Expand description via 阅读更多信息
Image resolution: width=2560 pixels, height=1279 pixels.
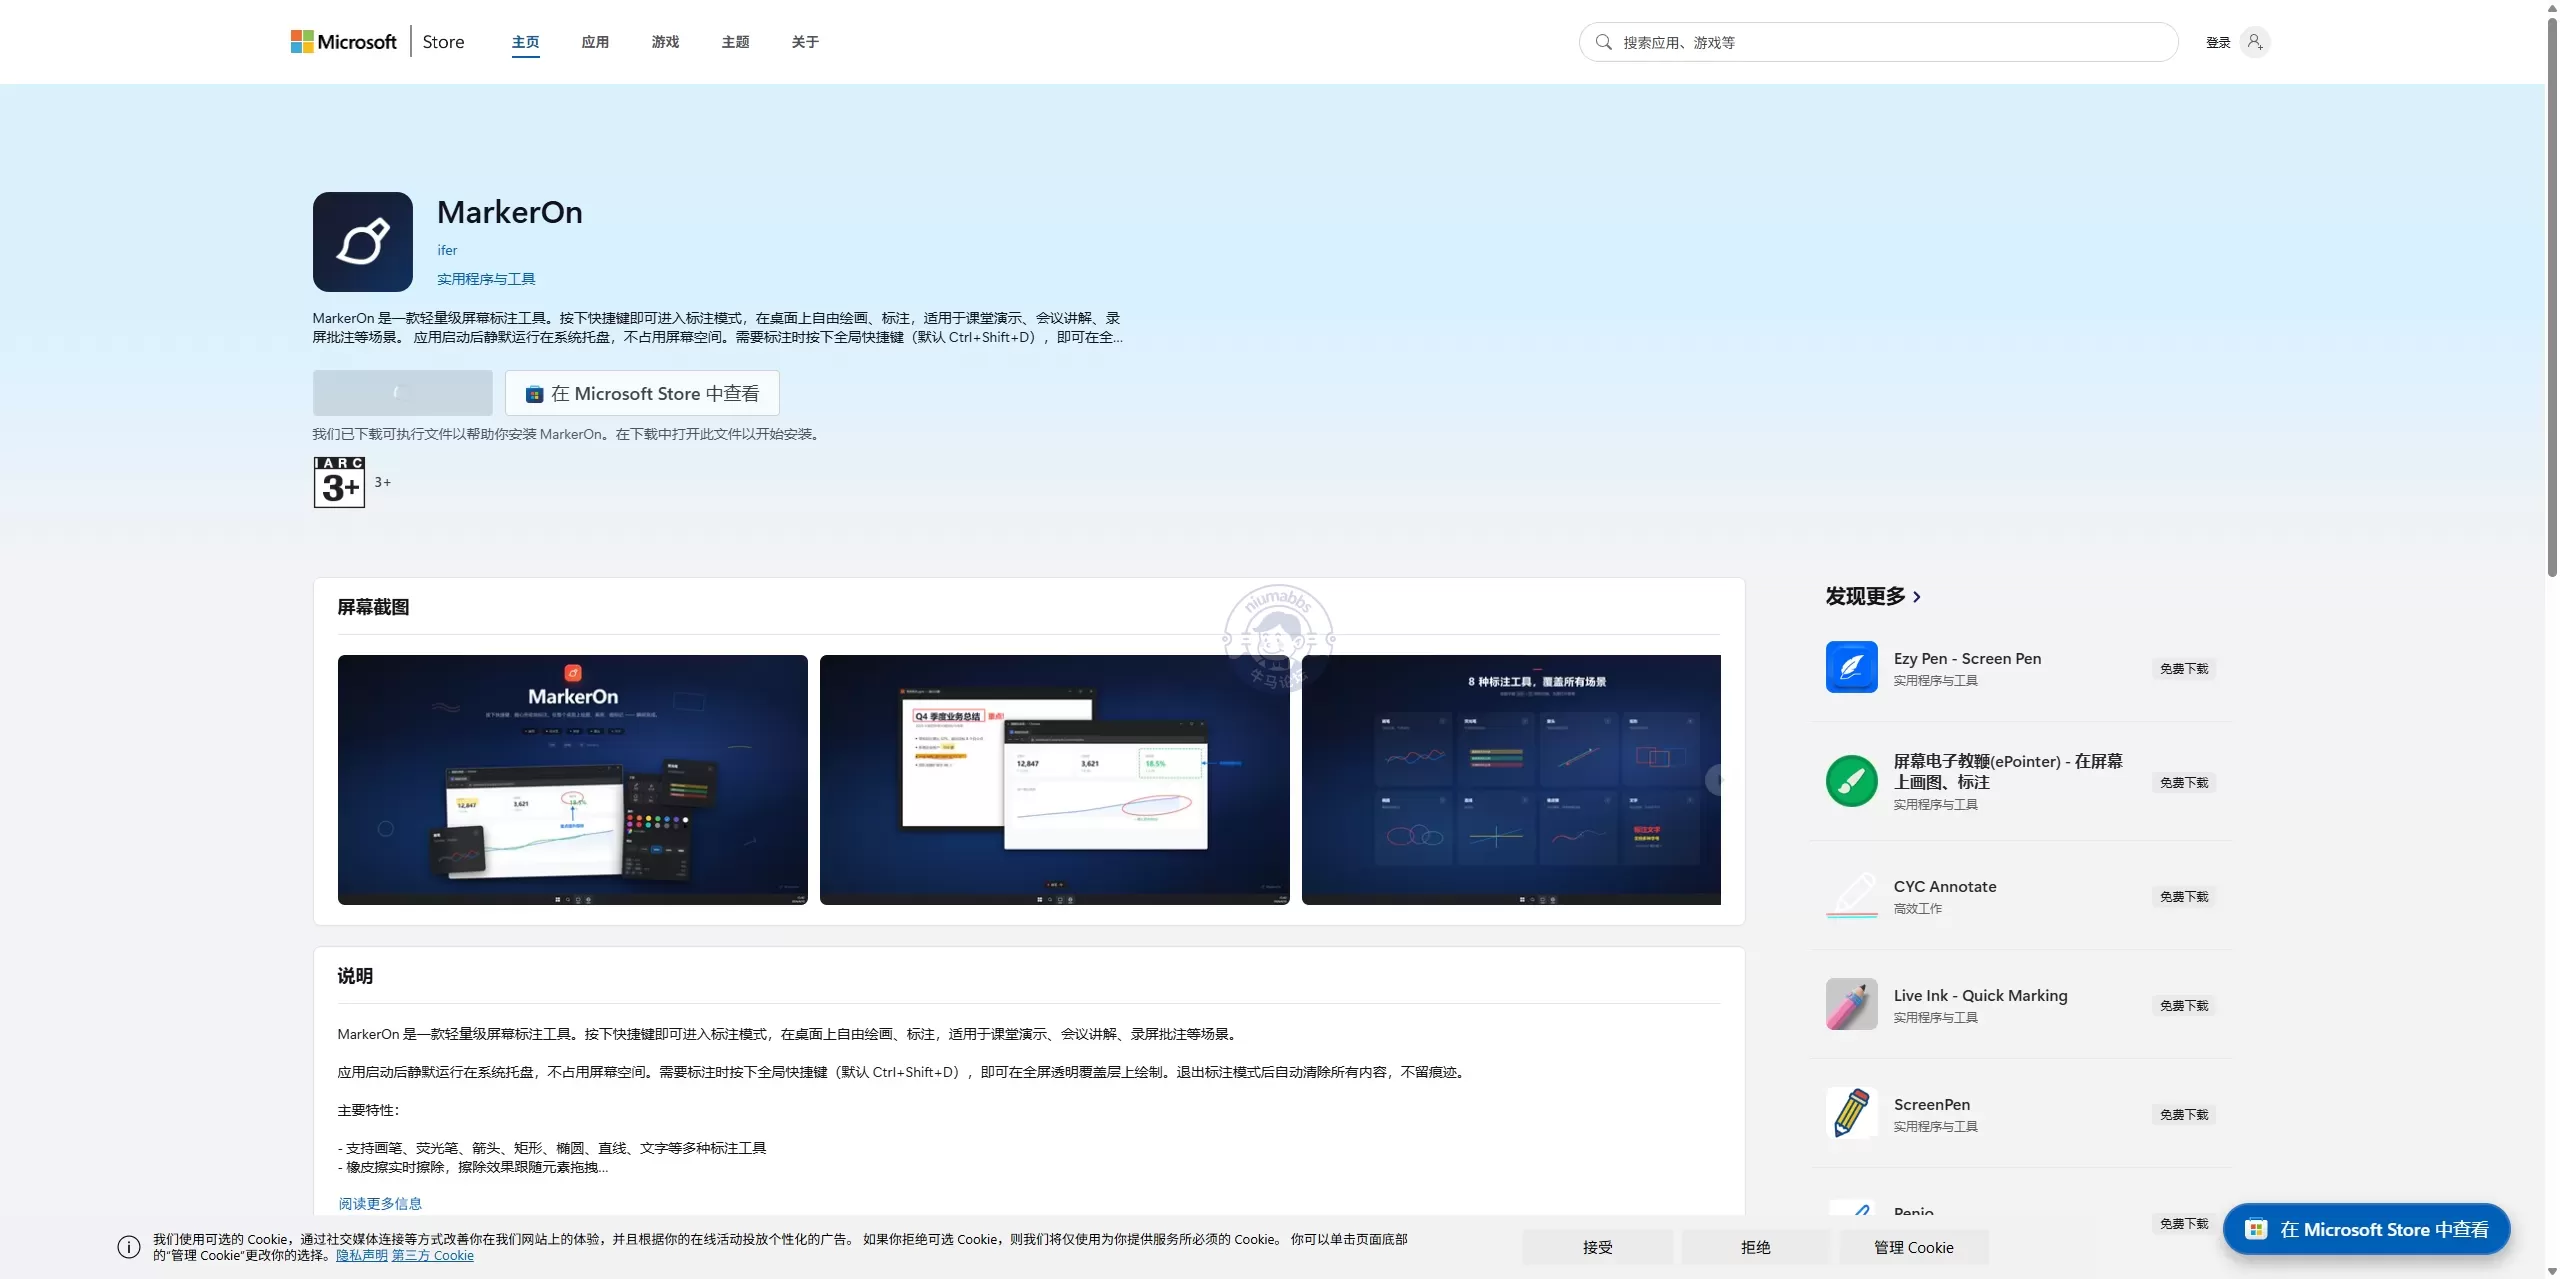[x=380, y=1203]
